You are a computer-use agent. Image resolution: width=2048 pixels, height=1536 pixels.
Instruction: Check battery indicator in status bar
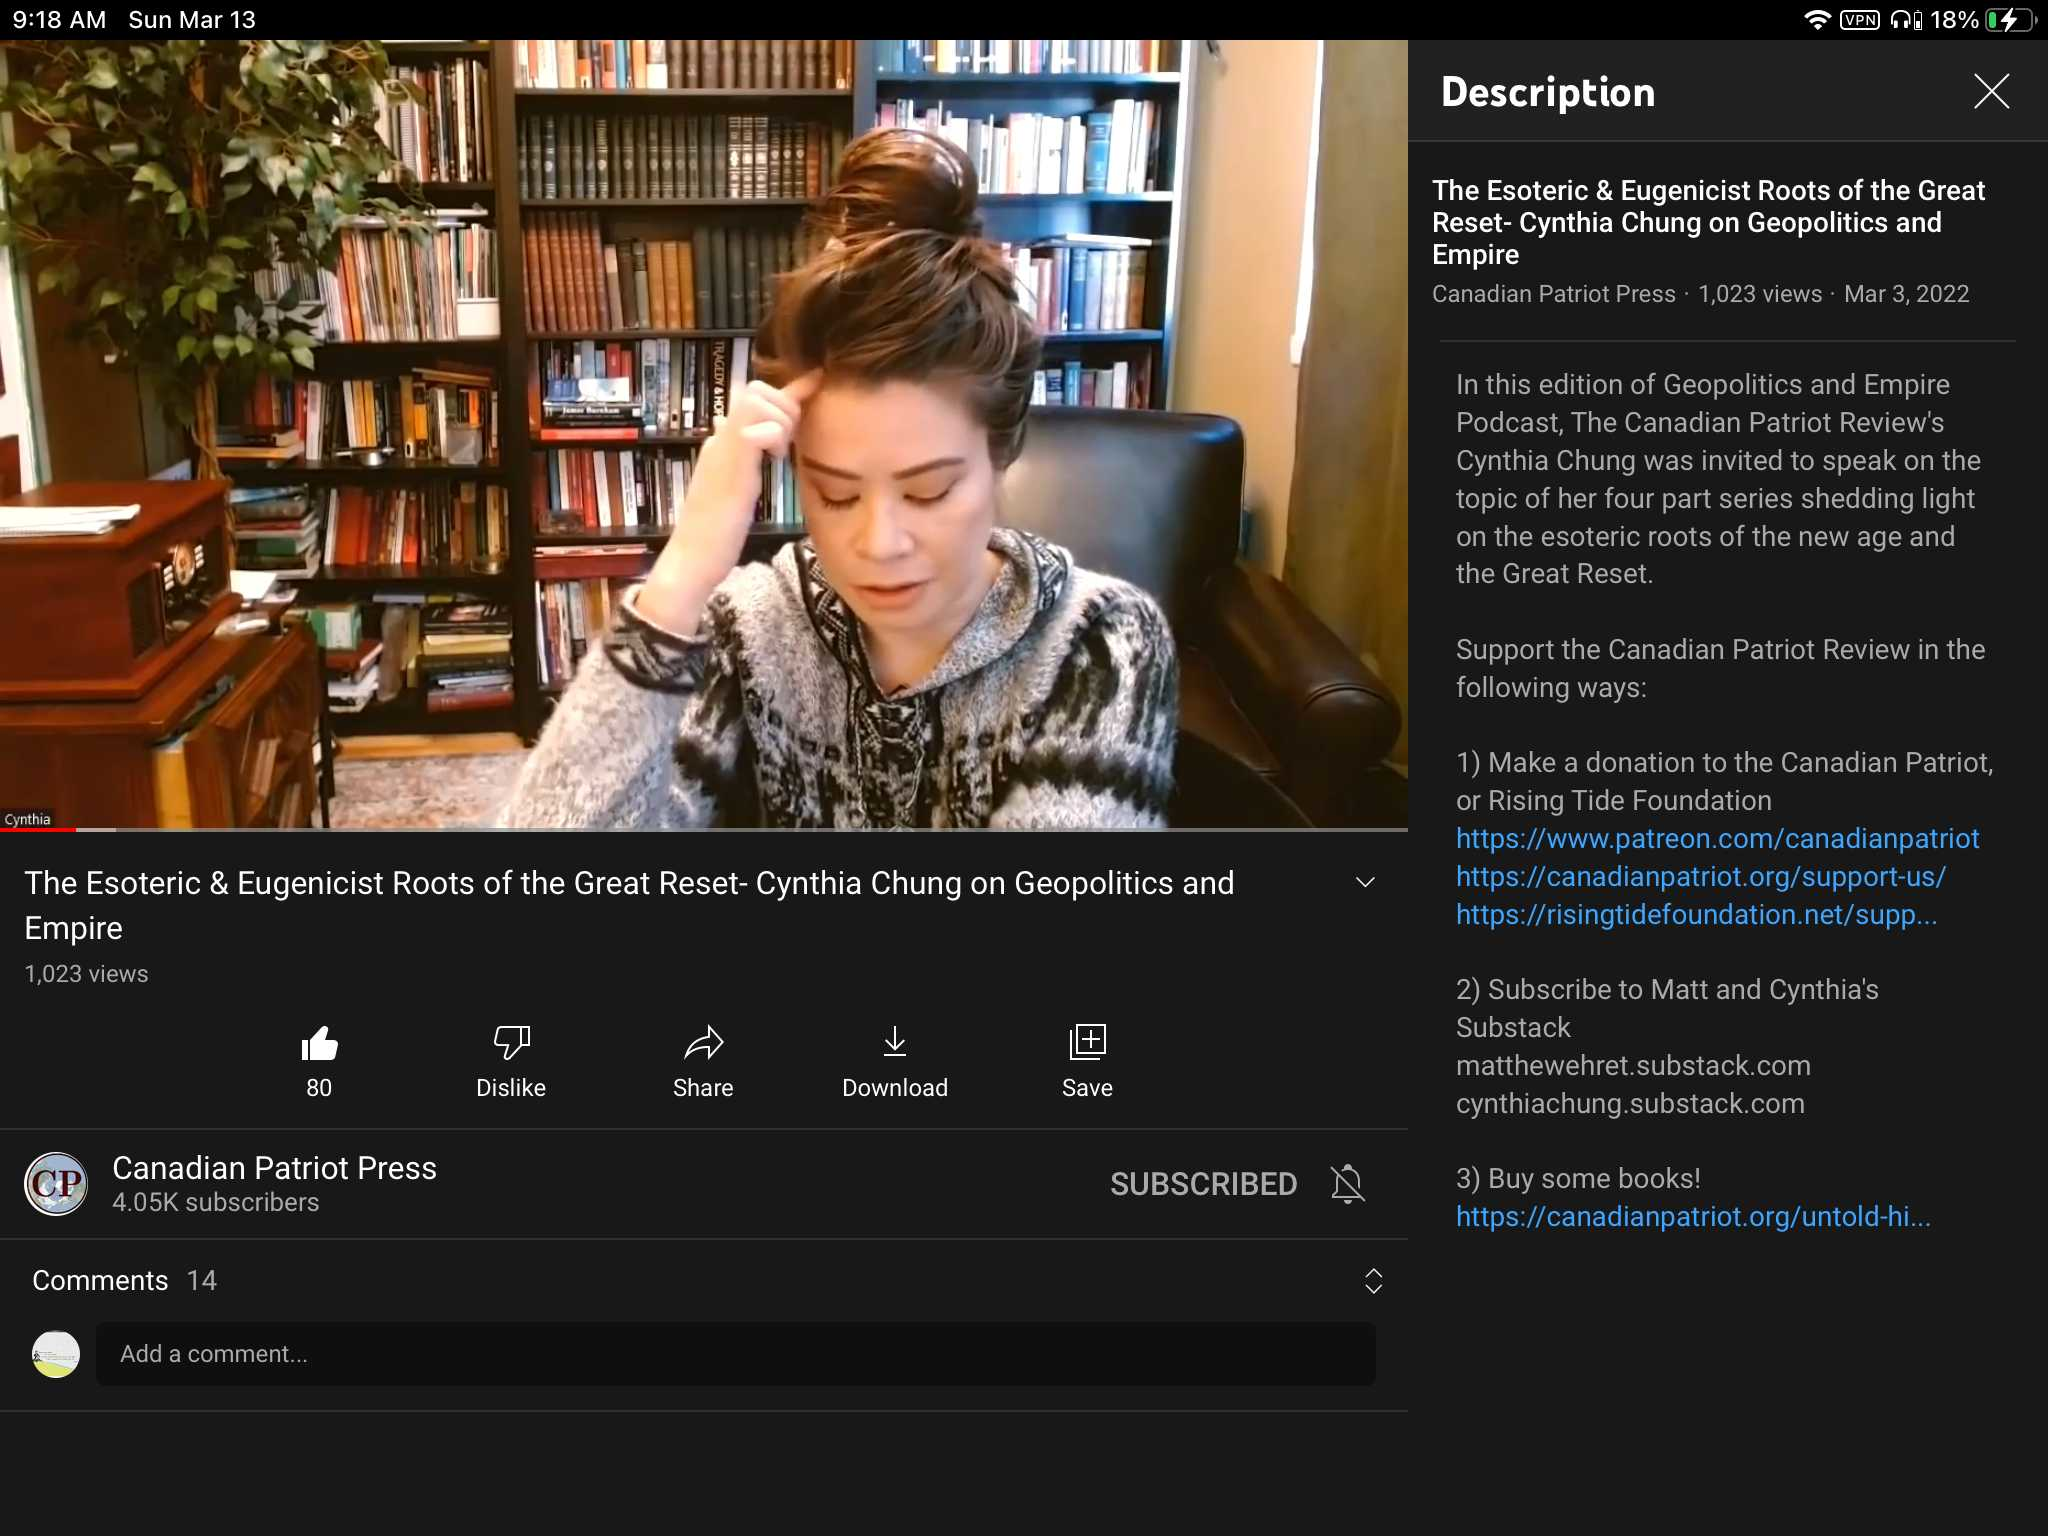click(x=2012, y=20)
